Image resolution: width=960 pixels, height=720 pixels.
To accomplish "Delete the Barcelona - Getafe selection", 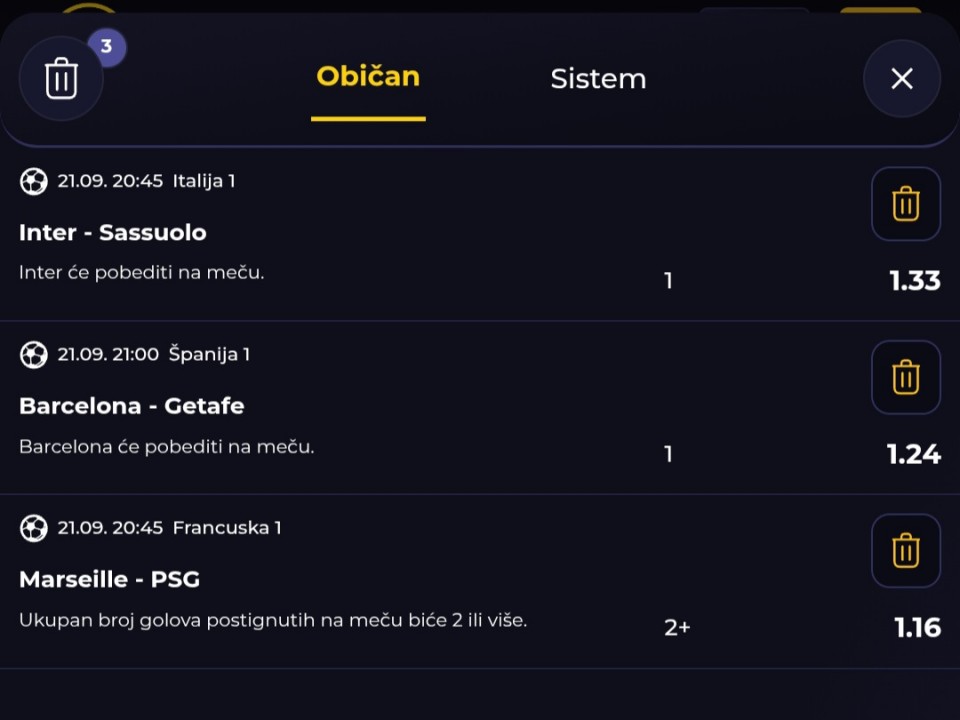I will coord(906,377).
